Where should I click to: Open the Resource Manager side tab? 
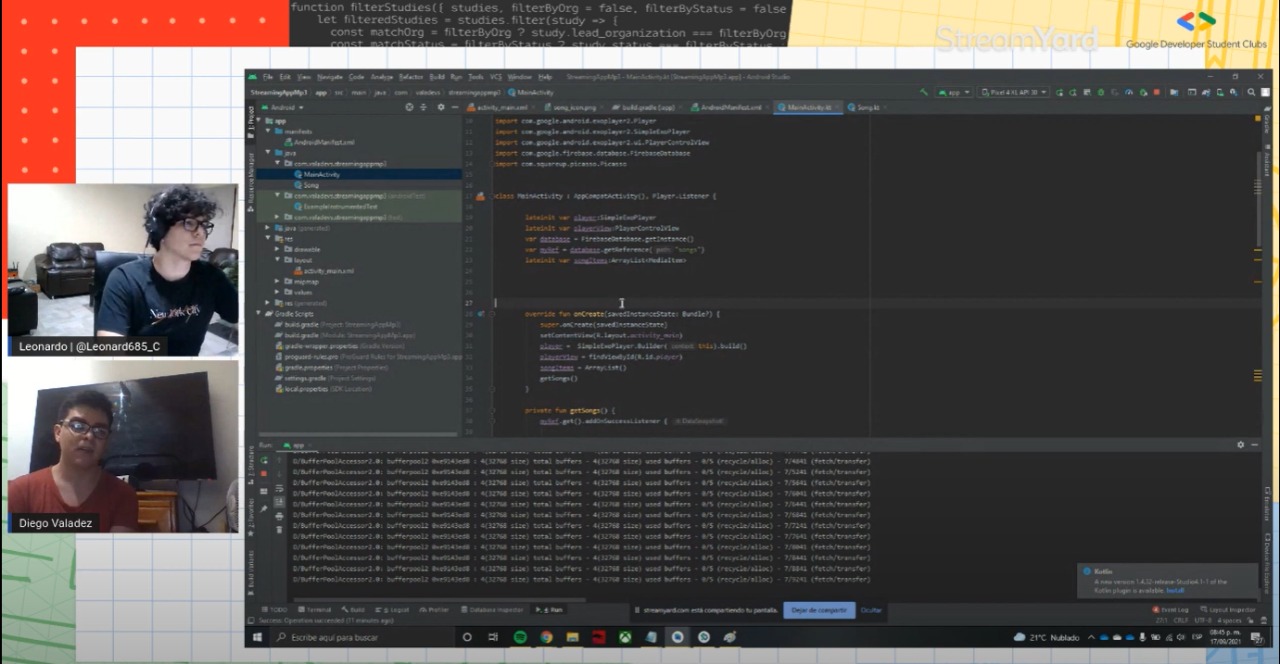coord(250,180)
